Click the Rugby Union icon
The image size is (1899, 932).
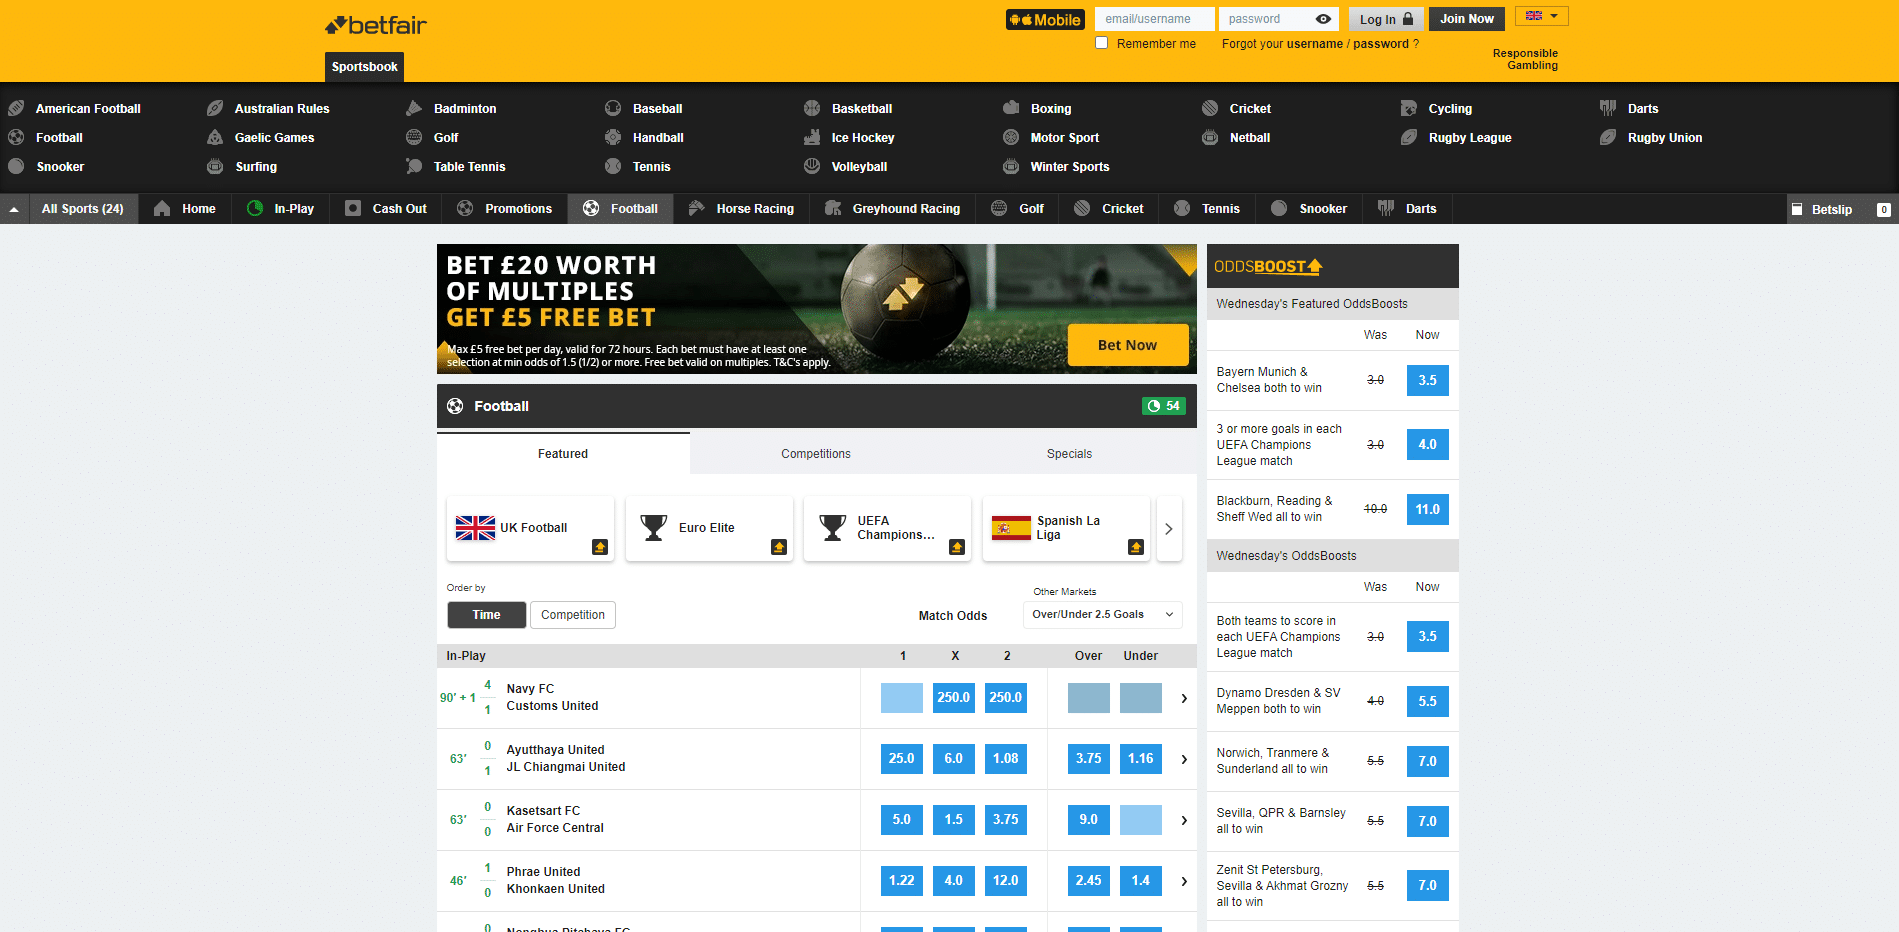1608,137
